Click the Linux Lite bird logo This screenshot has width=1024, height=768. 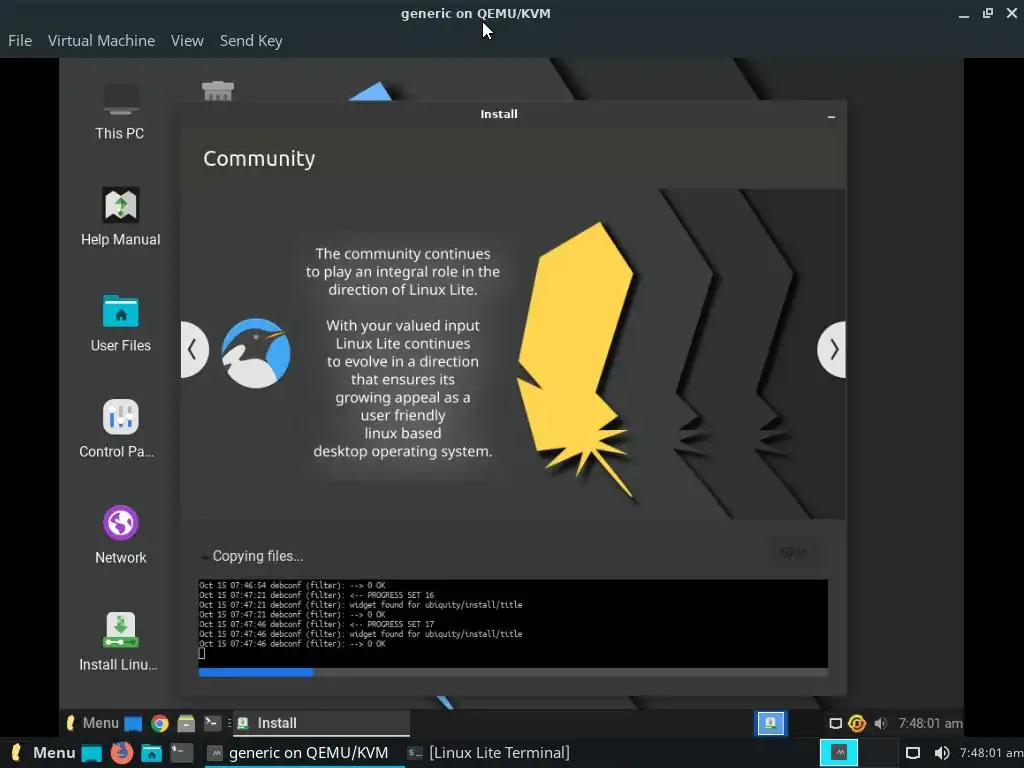[x=255, y=353]
